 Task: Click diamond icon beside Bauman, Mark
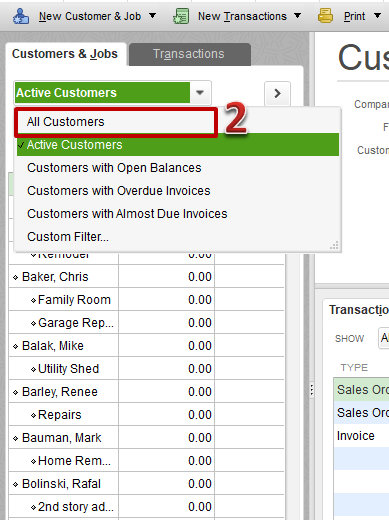click(15, 438)
